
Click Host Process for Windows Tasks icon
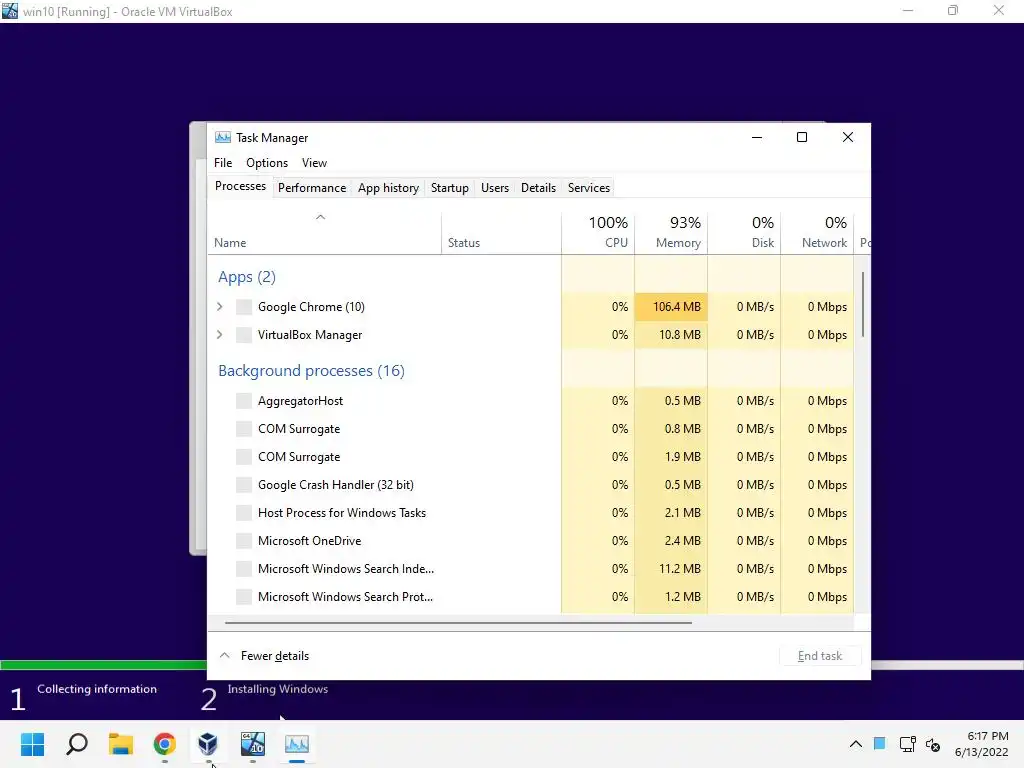[244, 513]
